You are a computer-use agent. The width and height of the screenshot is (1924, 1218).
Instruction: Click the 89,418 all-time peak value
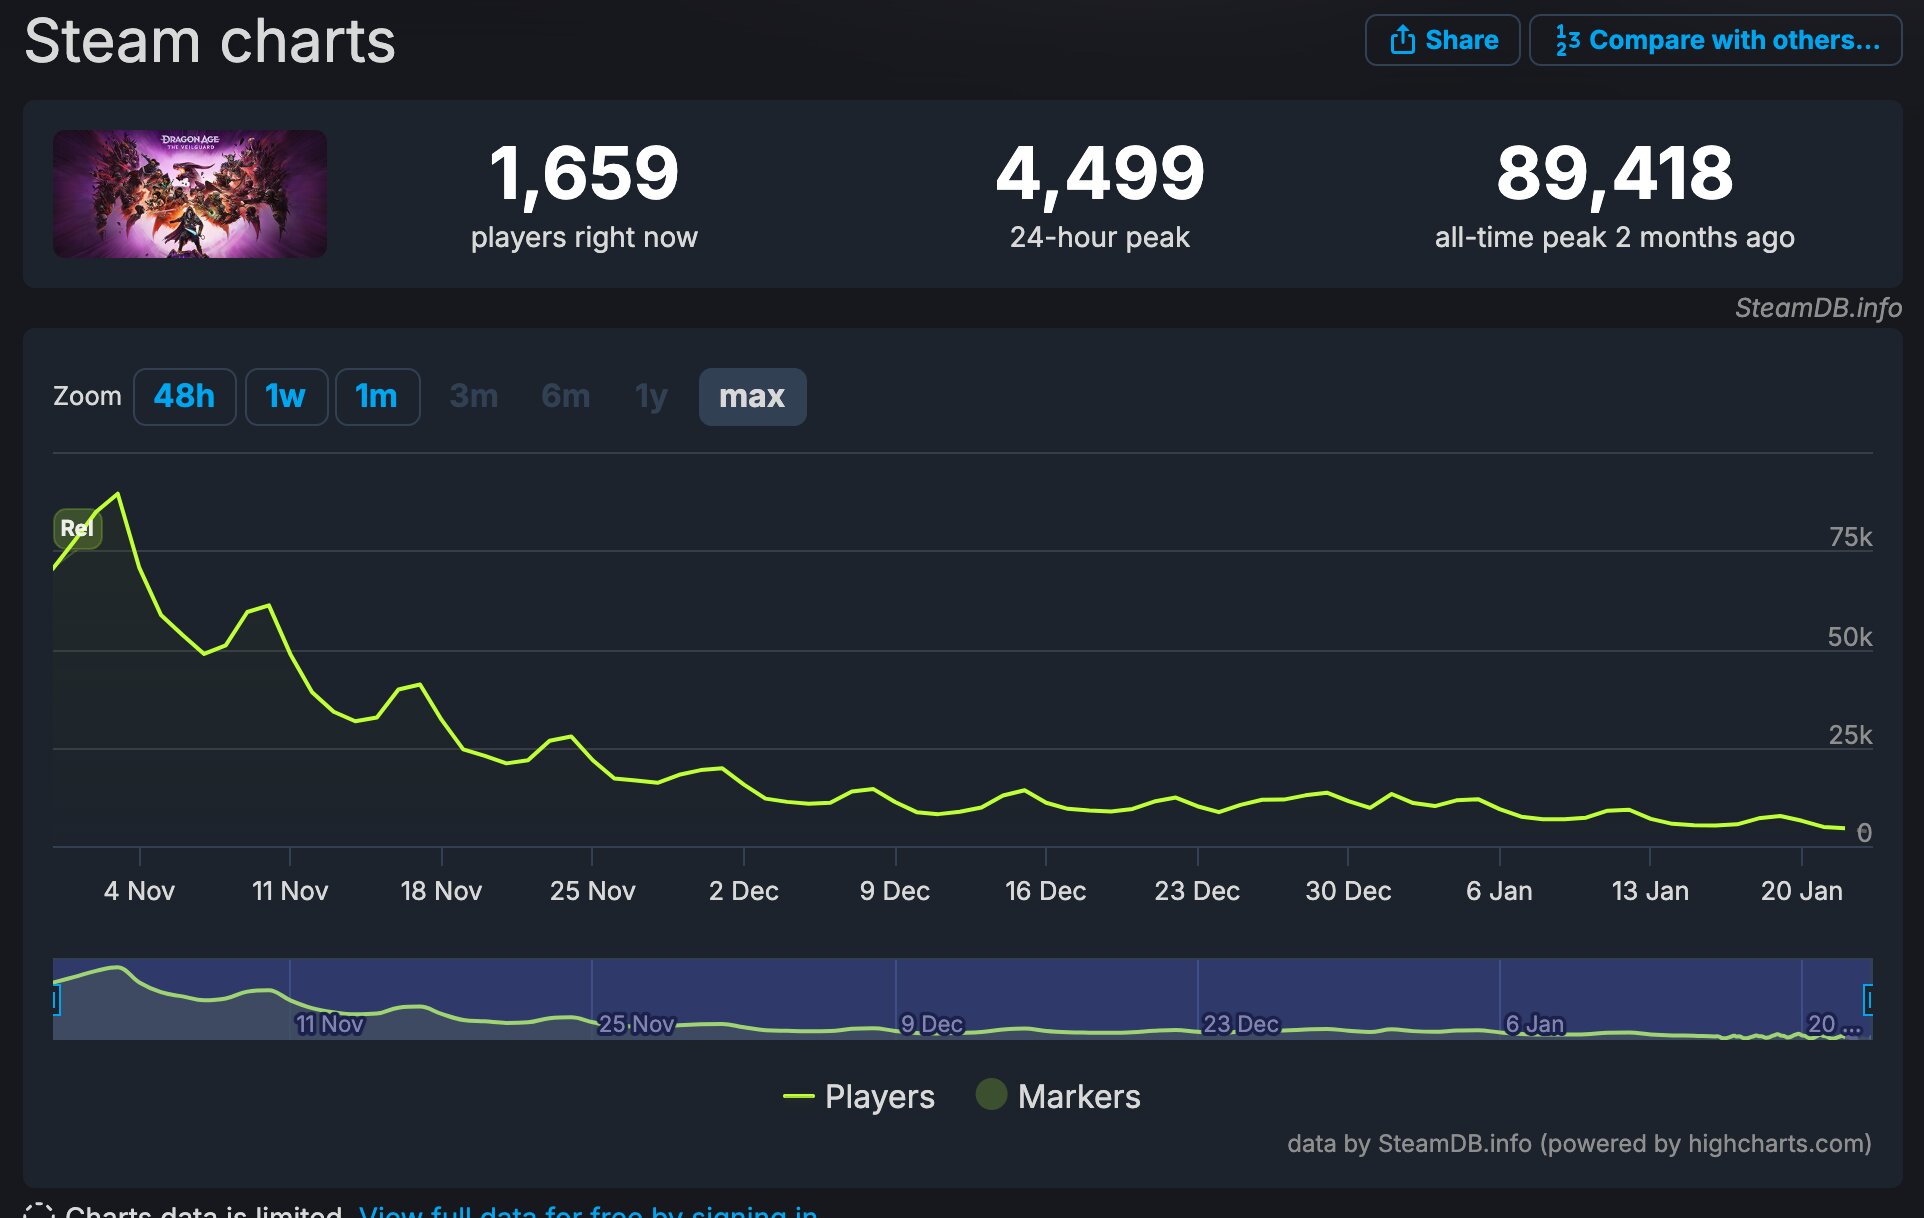click(x=1614, y=172)
